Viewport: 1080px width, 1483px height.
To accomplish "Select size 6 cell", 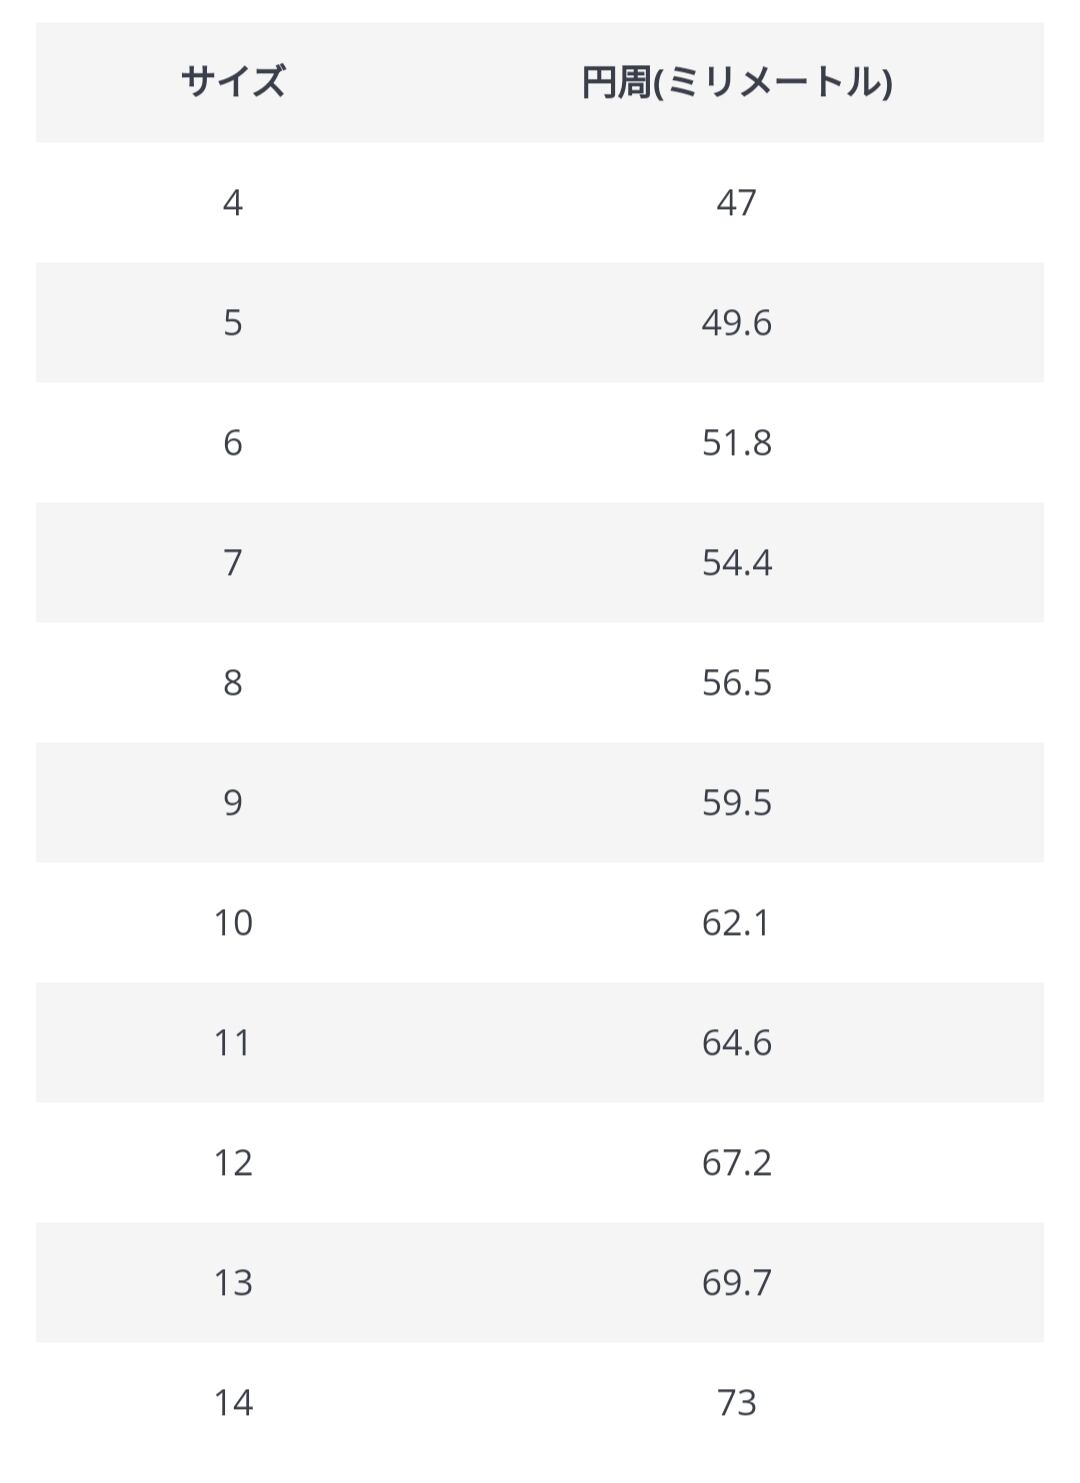I will pyautogui.click(x=233, y=443).
